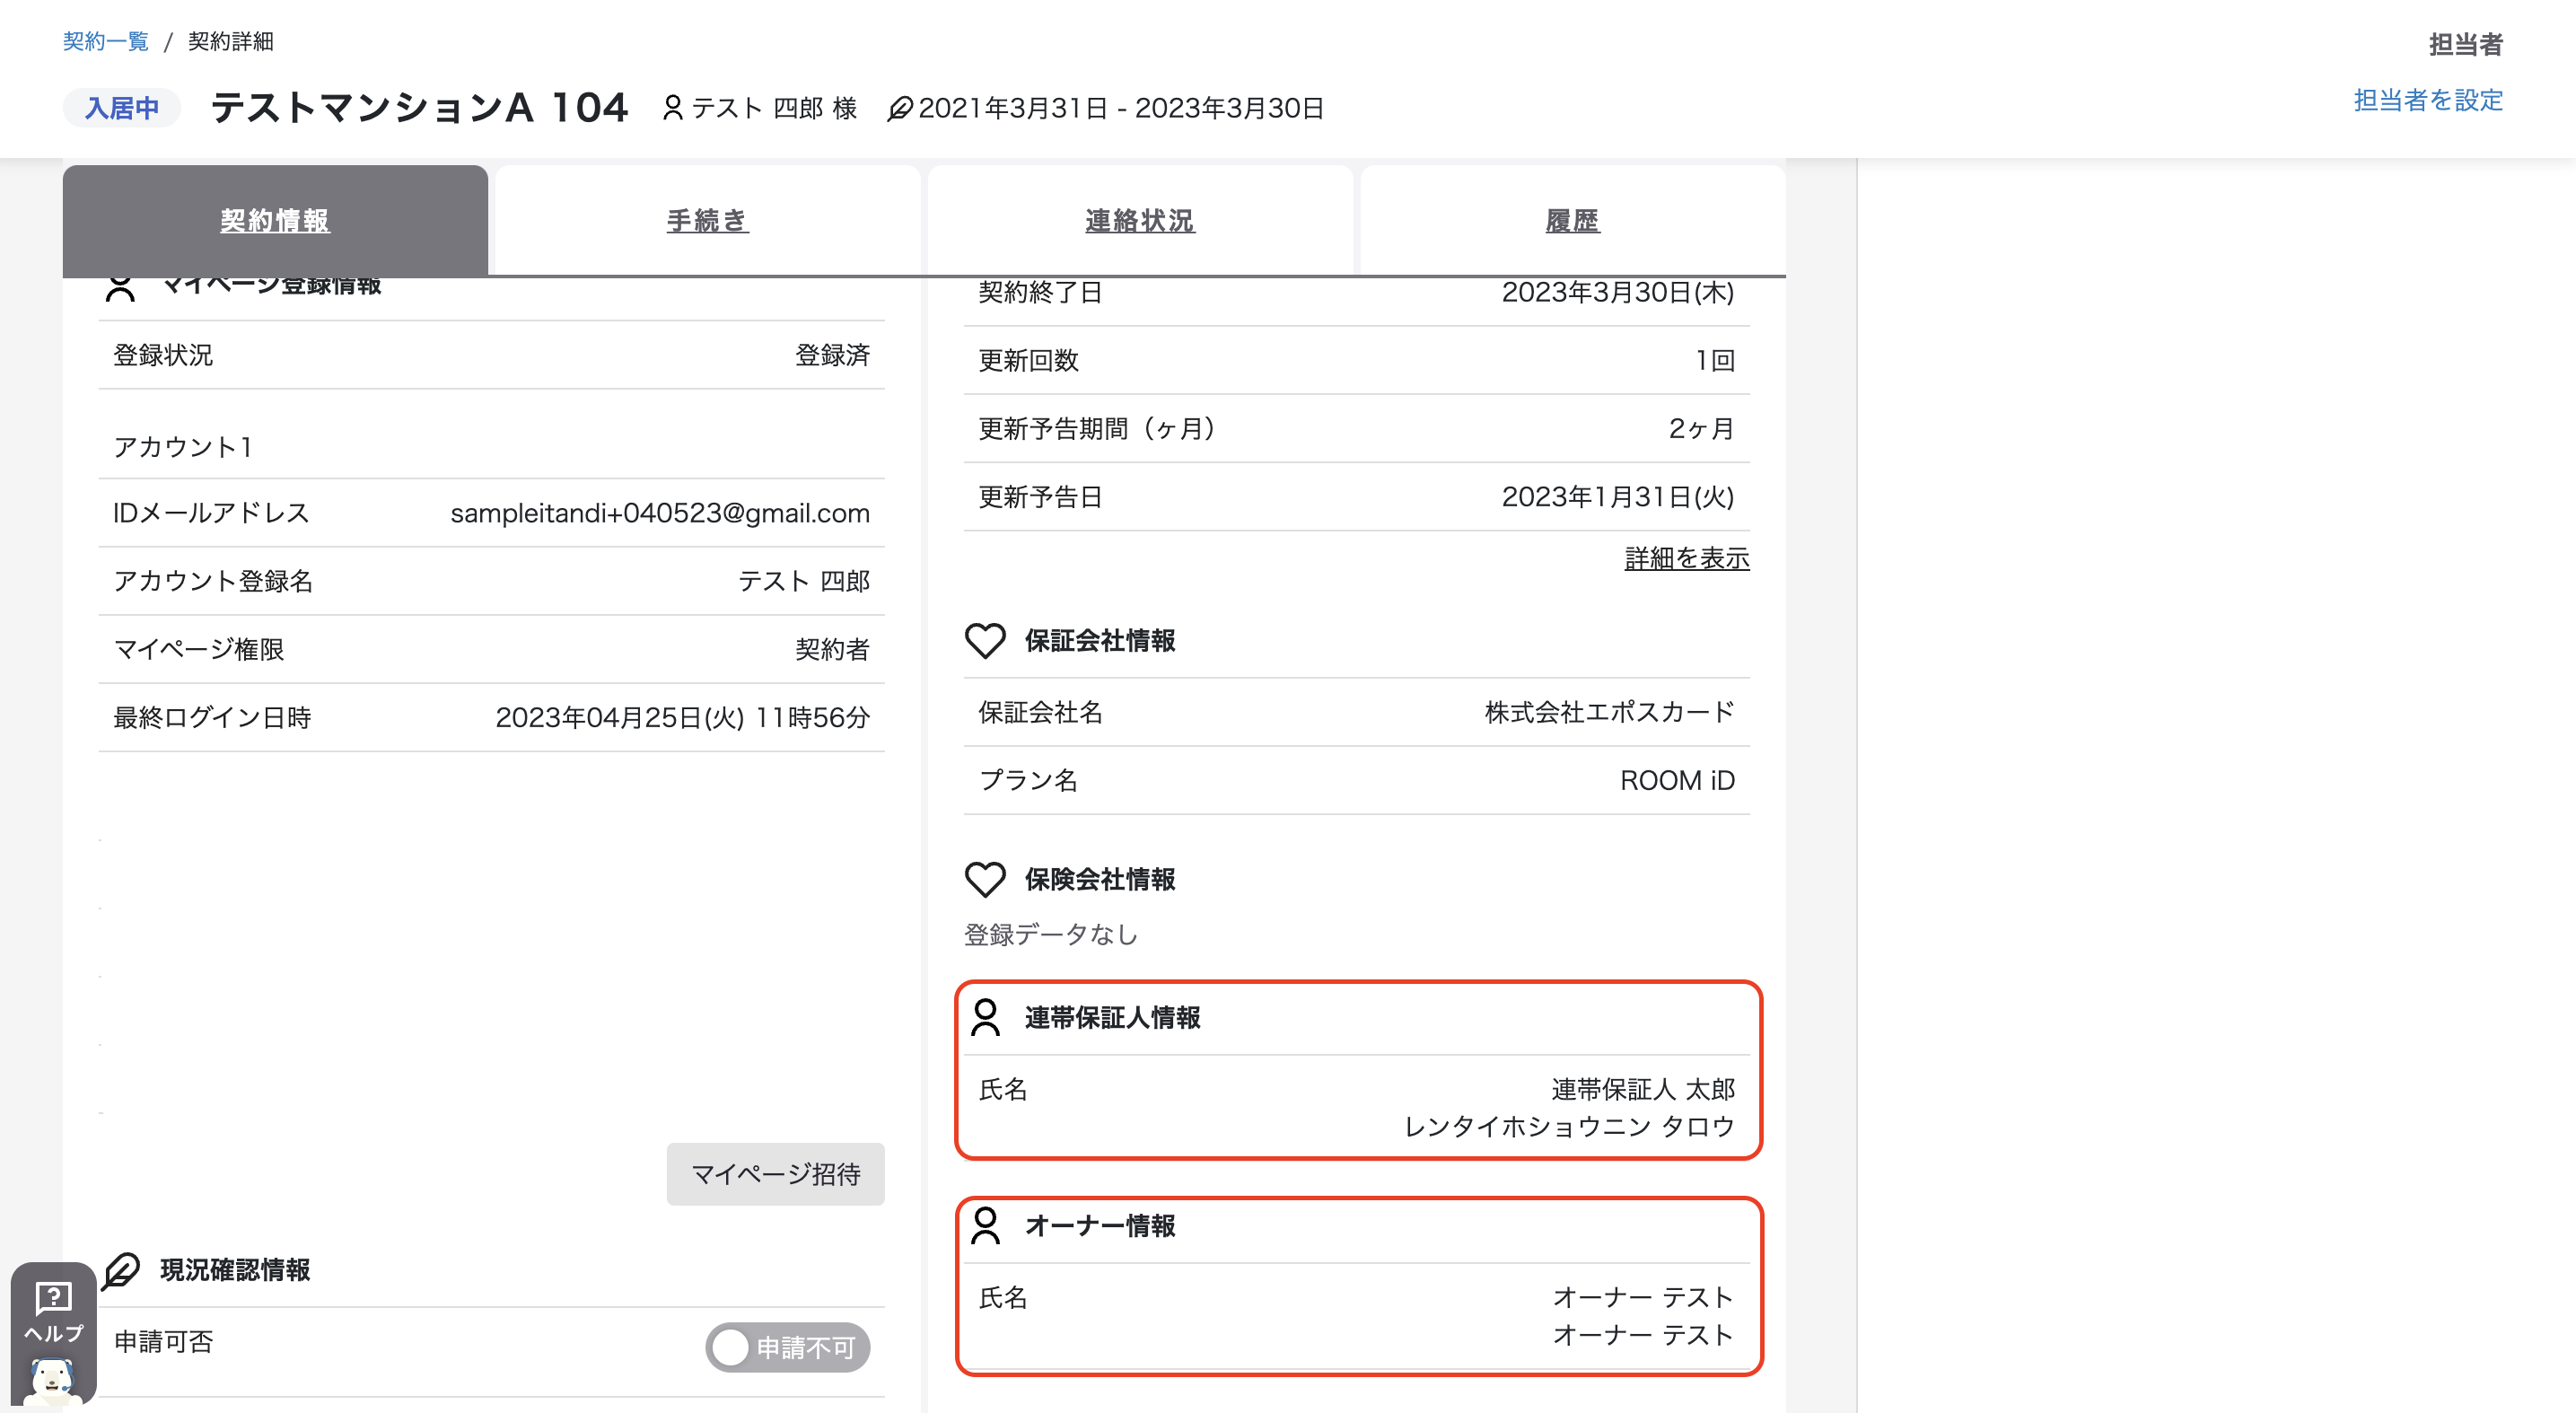2576x1413 pixels.
Task: Click the pen icon beside the contract period
Action: [899, 108]
